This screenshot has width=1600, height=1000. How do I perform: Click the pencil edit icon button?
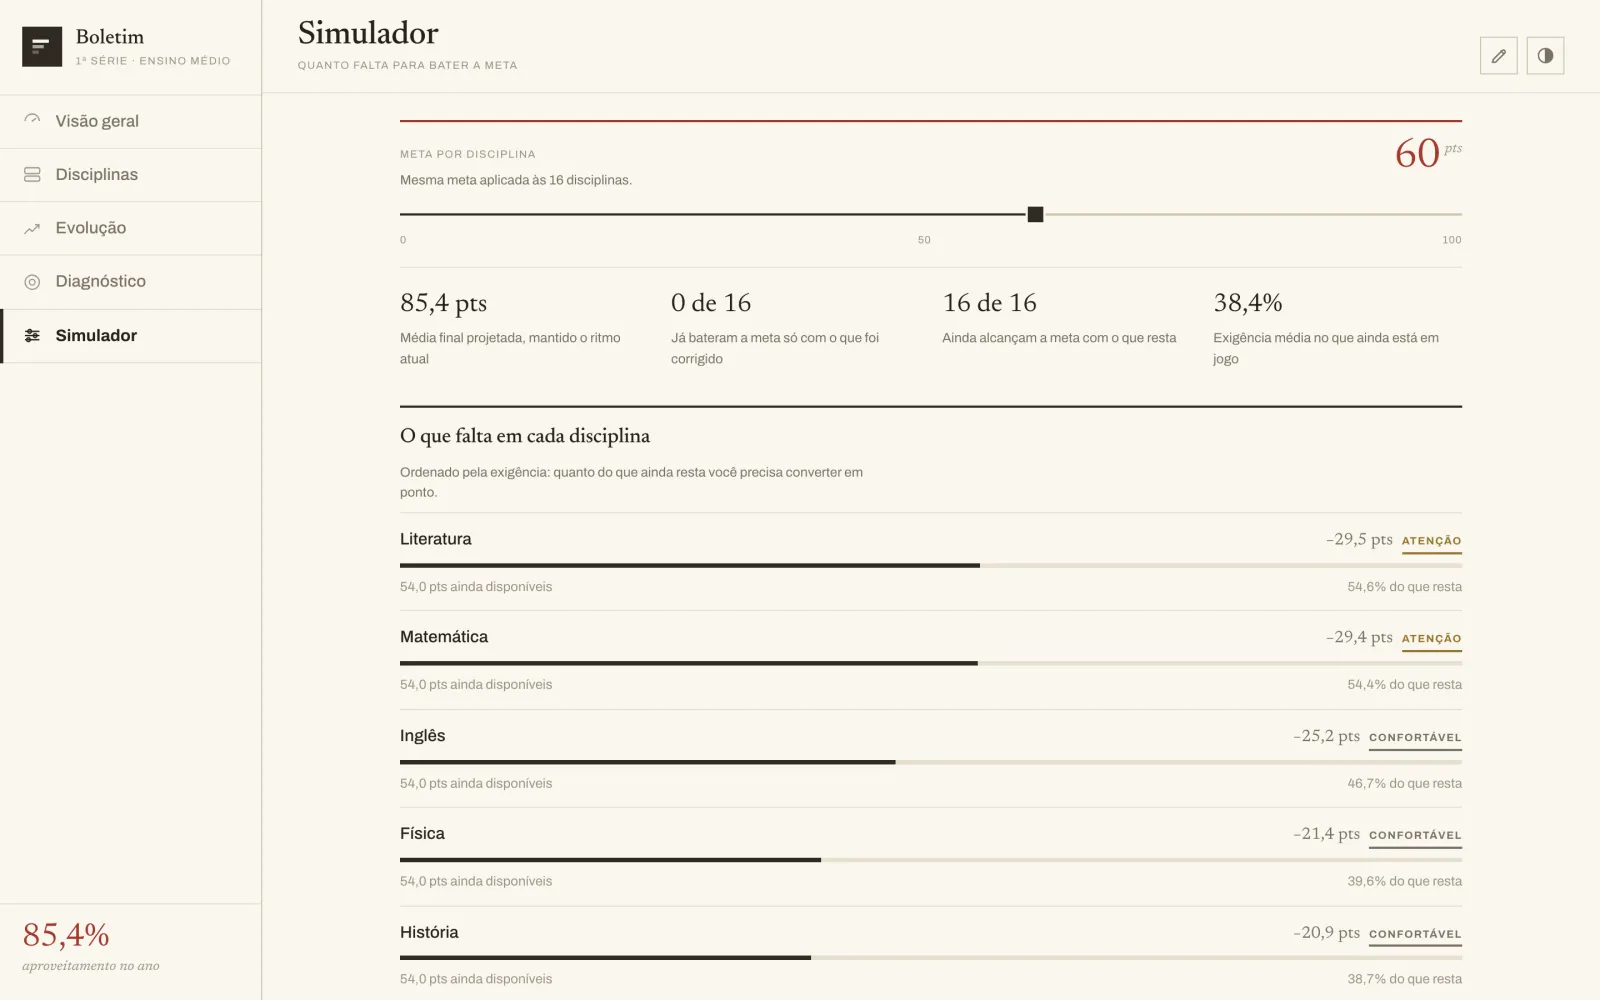pyautogui.click(x=1498, y=56)
